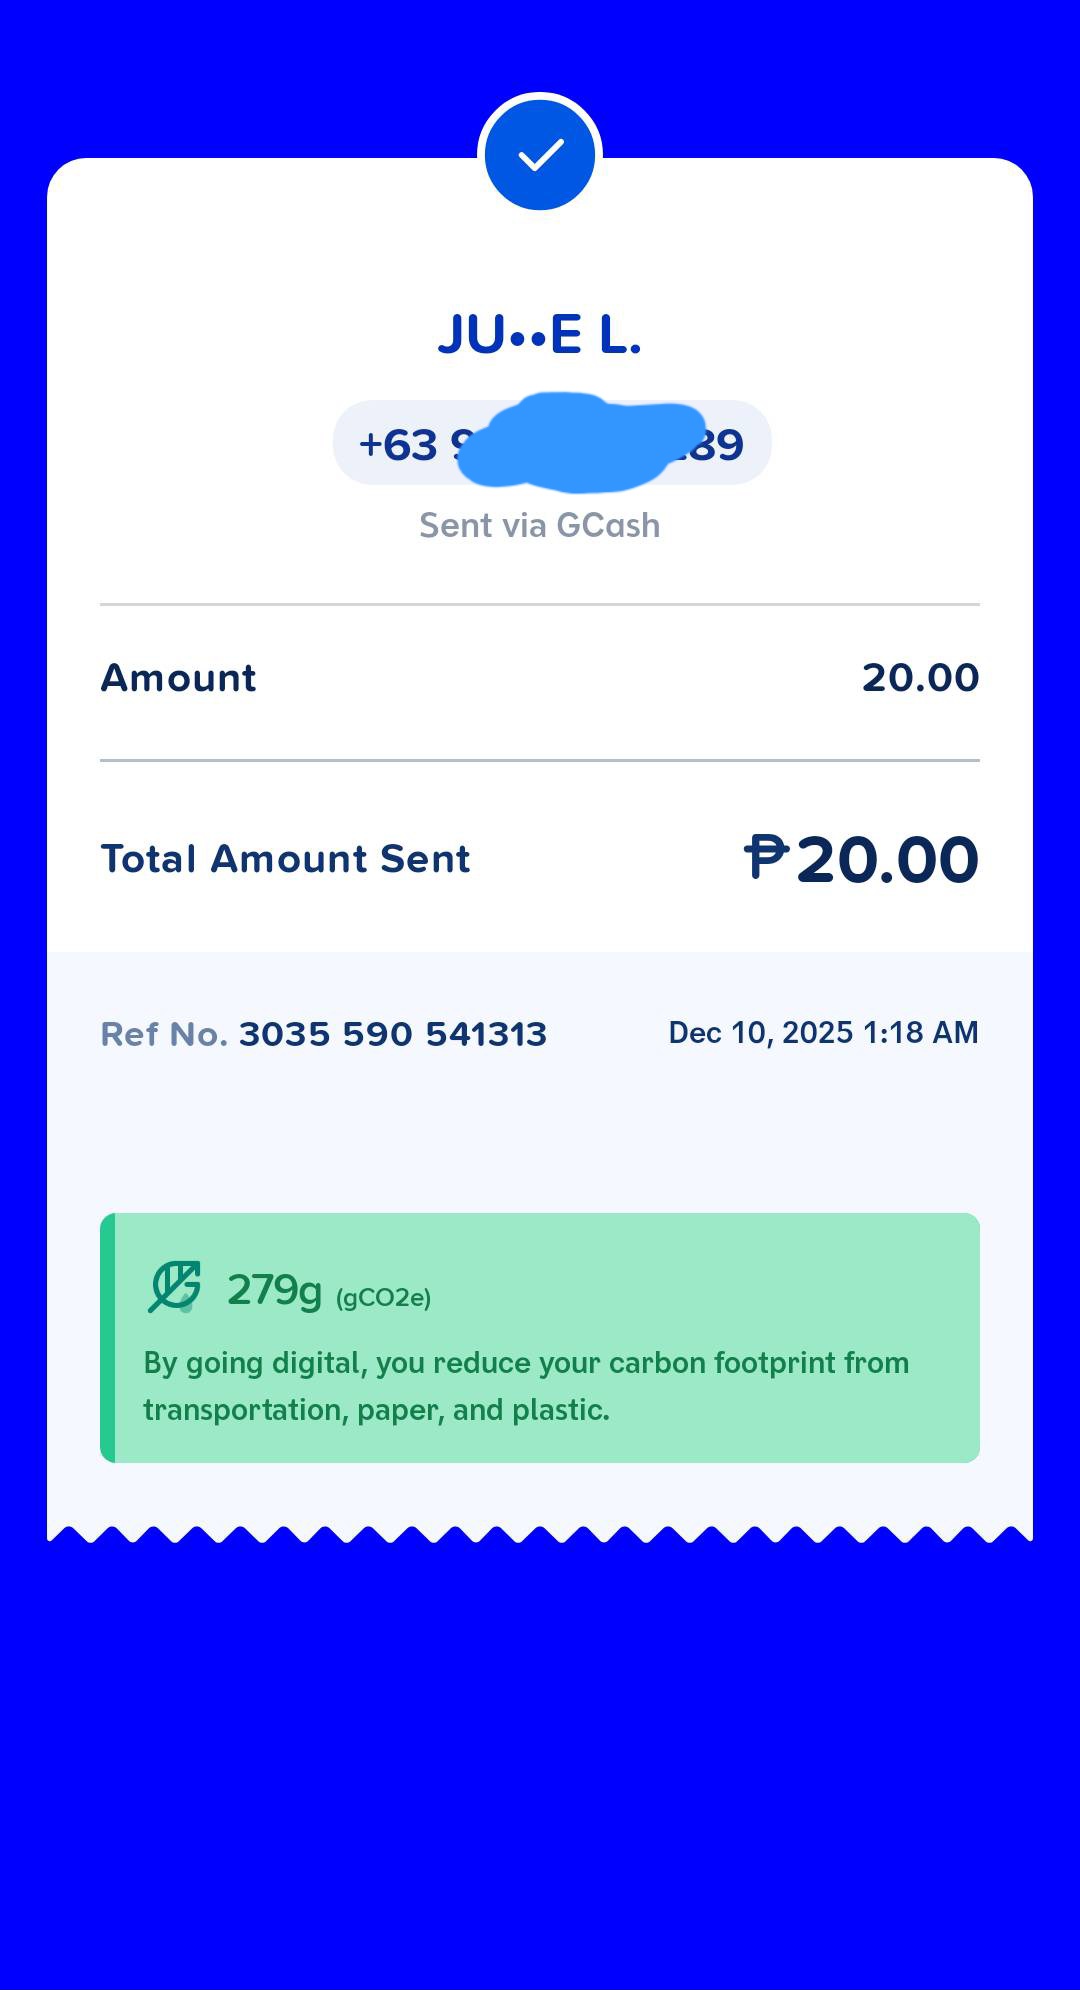Click the dark green bar on banner edge

point(108,1338)
